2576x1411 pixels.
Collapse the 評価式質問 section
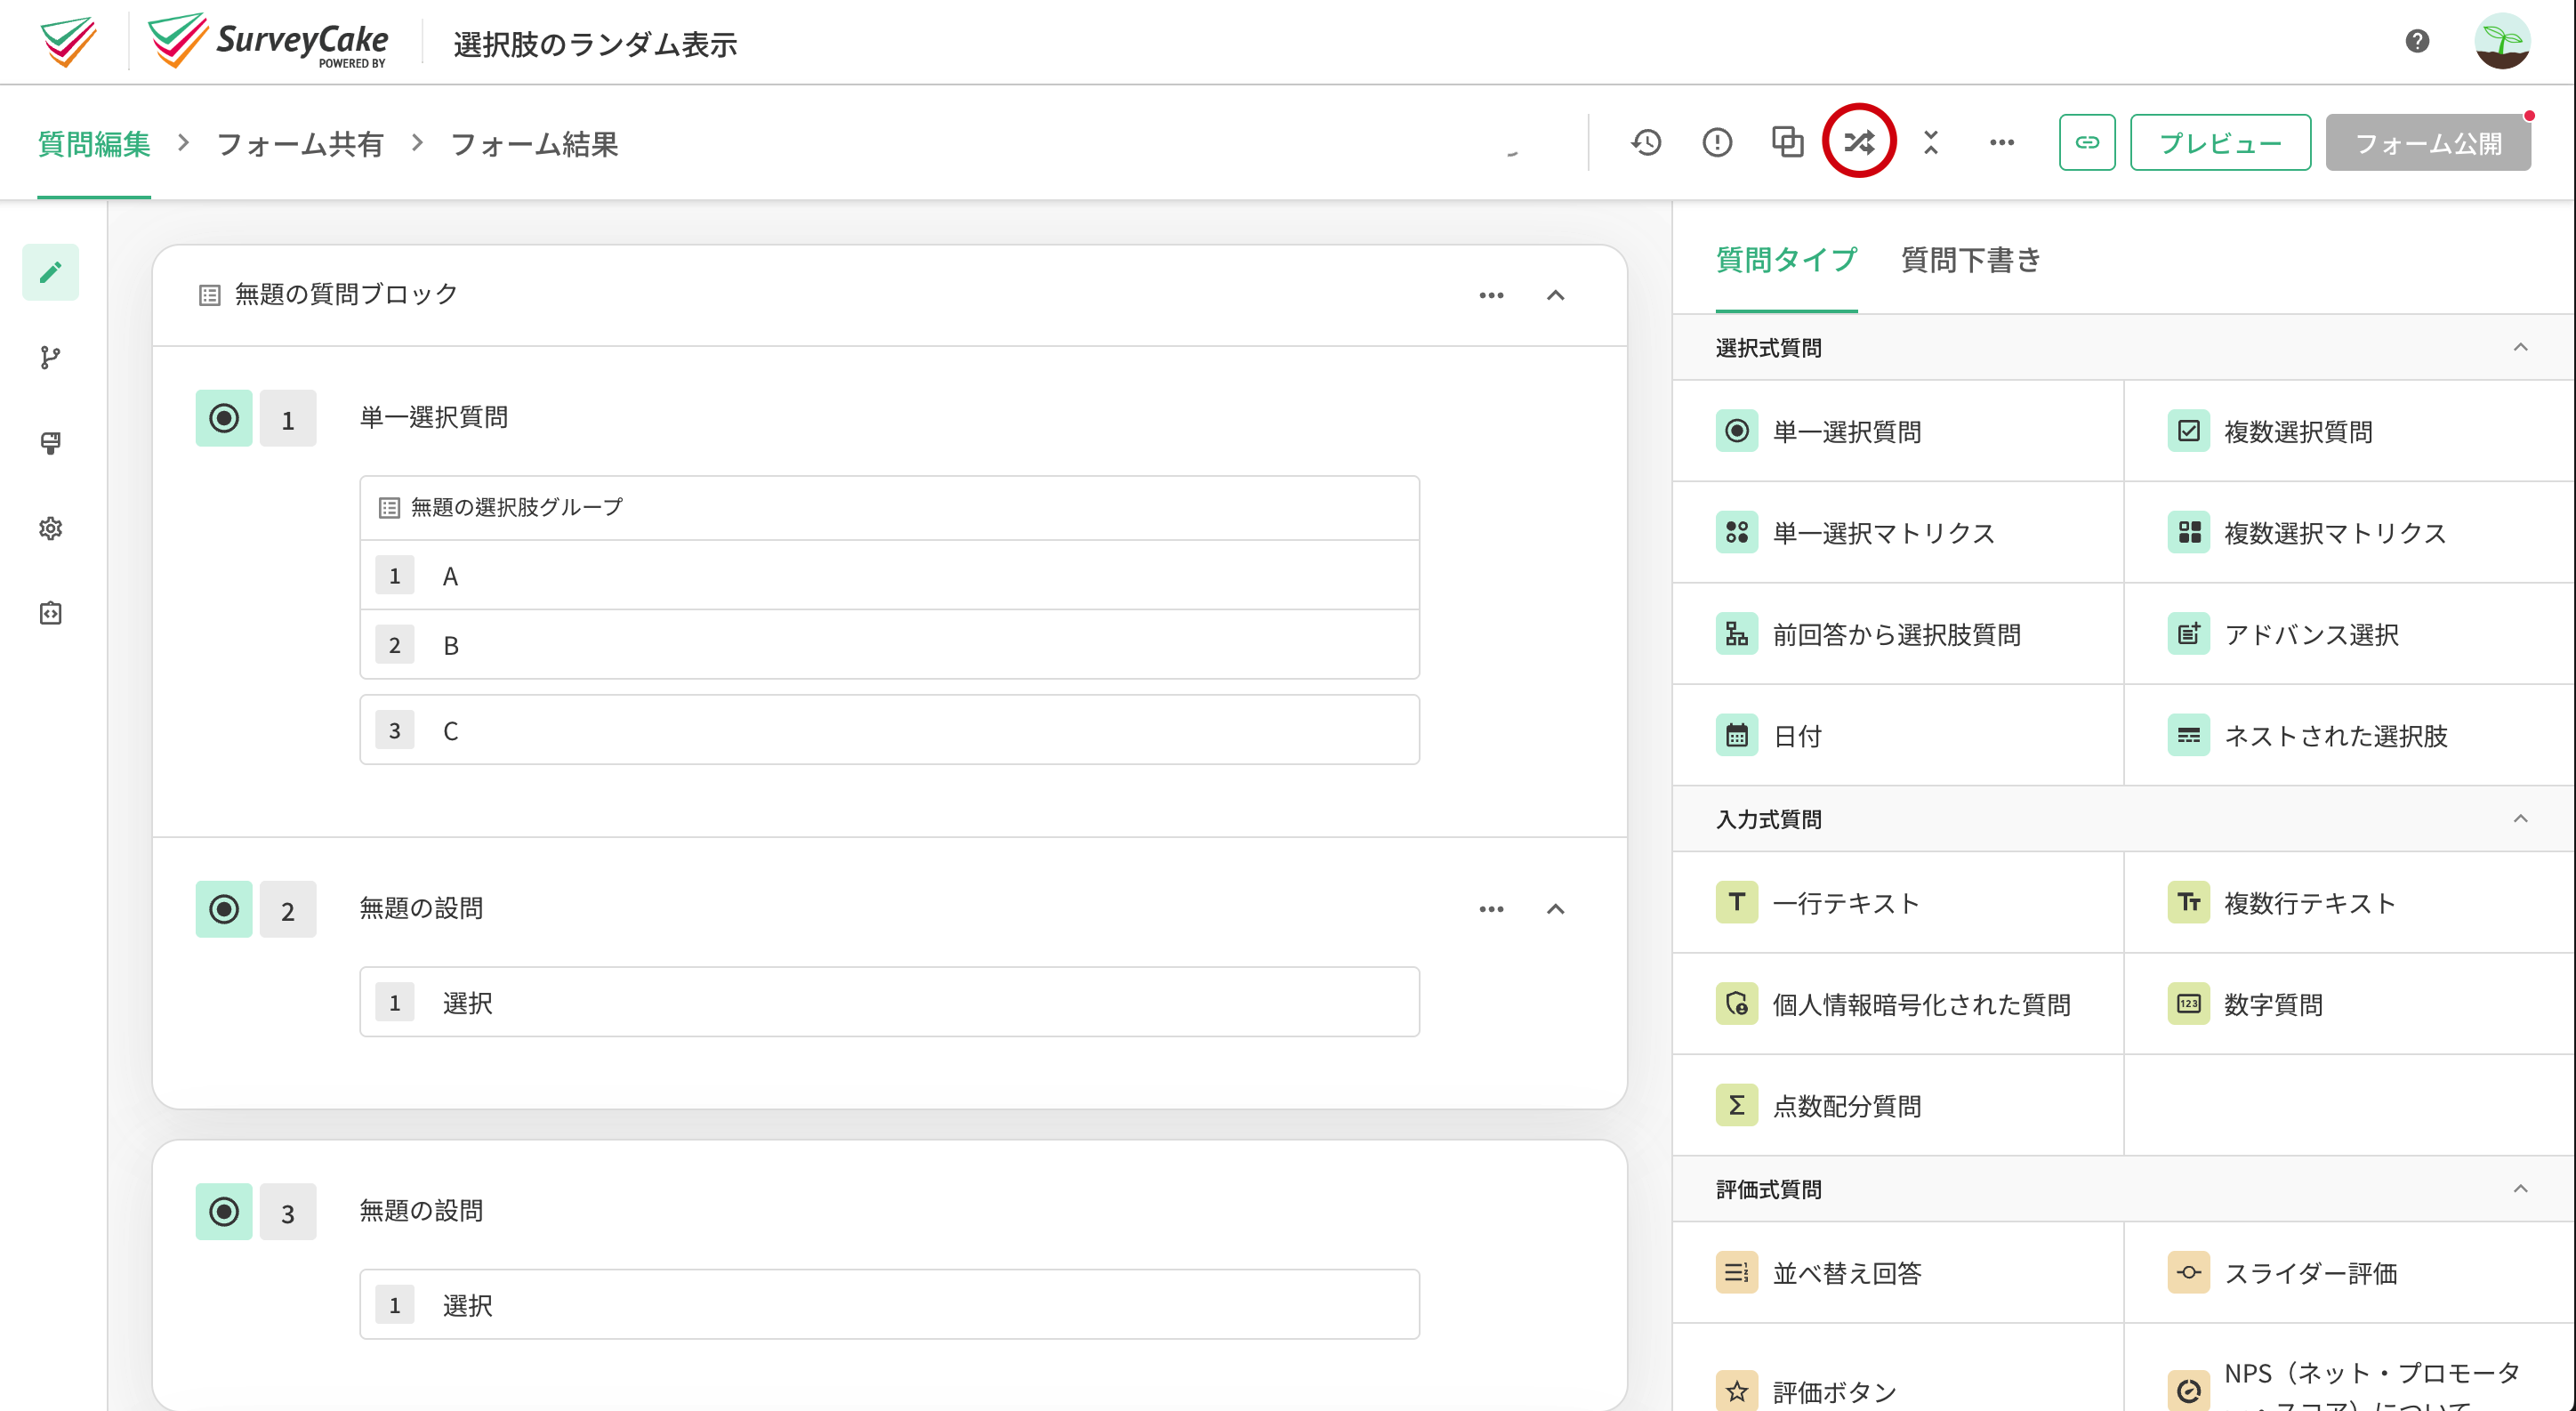tap(2520, 1188)
